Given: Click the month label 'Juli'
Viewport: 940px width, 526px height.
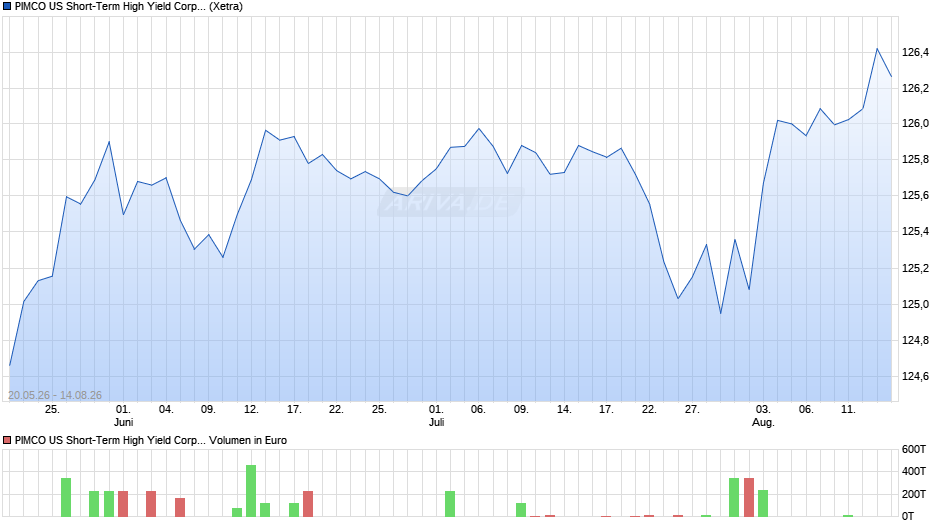Looking at the screenshot, I should coord(436,422).
